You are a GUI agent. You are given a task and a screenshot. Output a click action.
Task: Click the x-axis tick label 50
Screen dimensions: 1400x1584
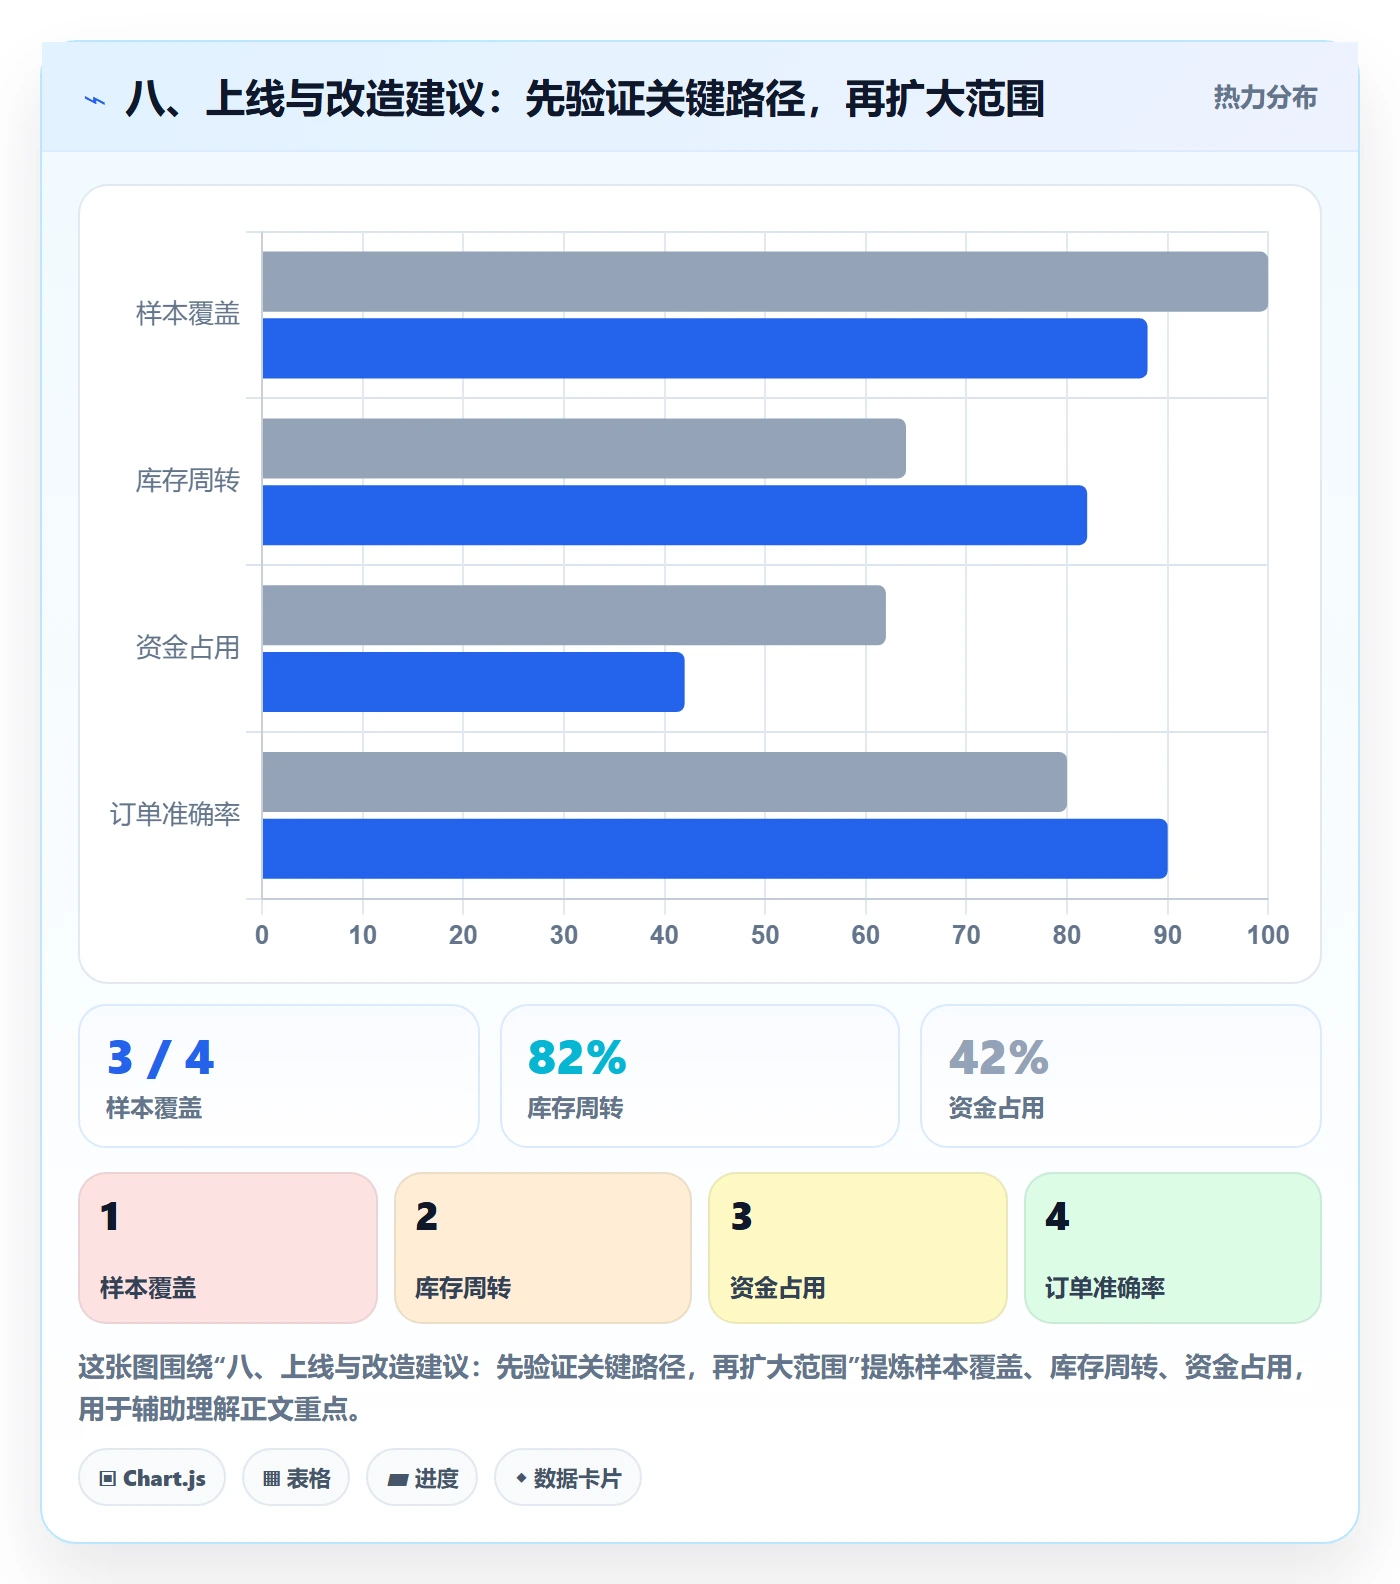765,935
